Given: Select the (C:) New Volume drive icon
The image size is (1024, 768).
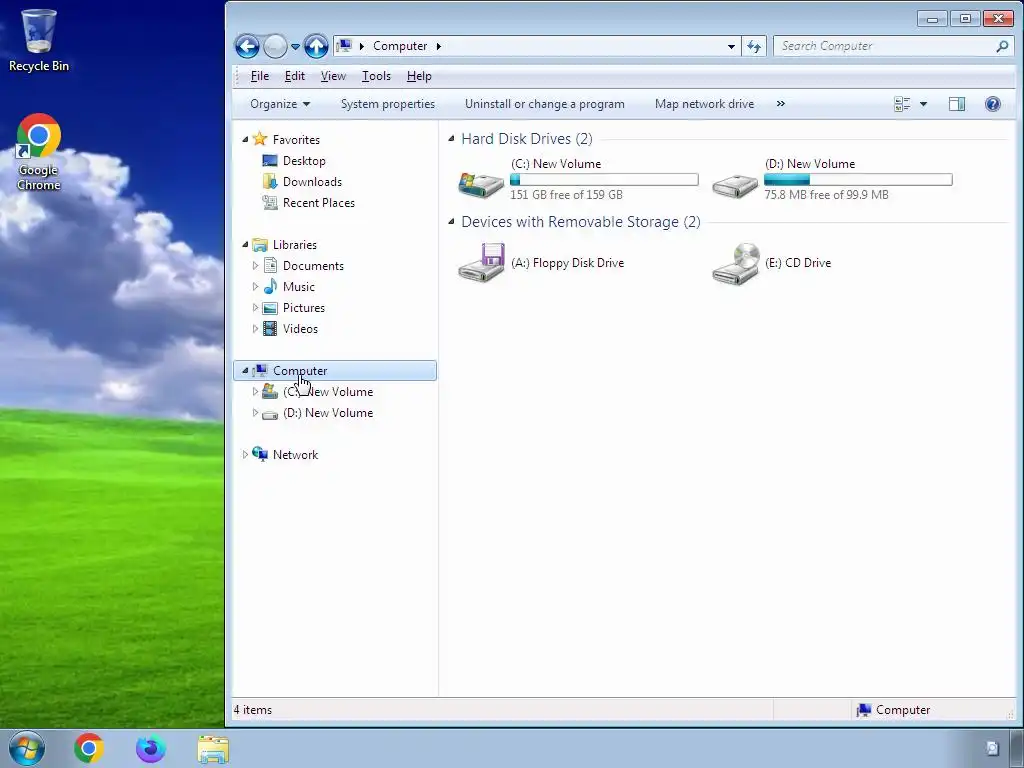Looking at the screenshot, I should 481,184.
